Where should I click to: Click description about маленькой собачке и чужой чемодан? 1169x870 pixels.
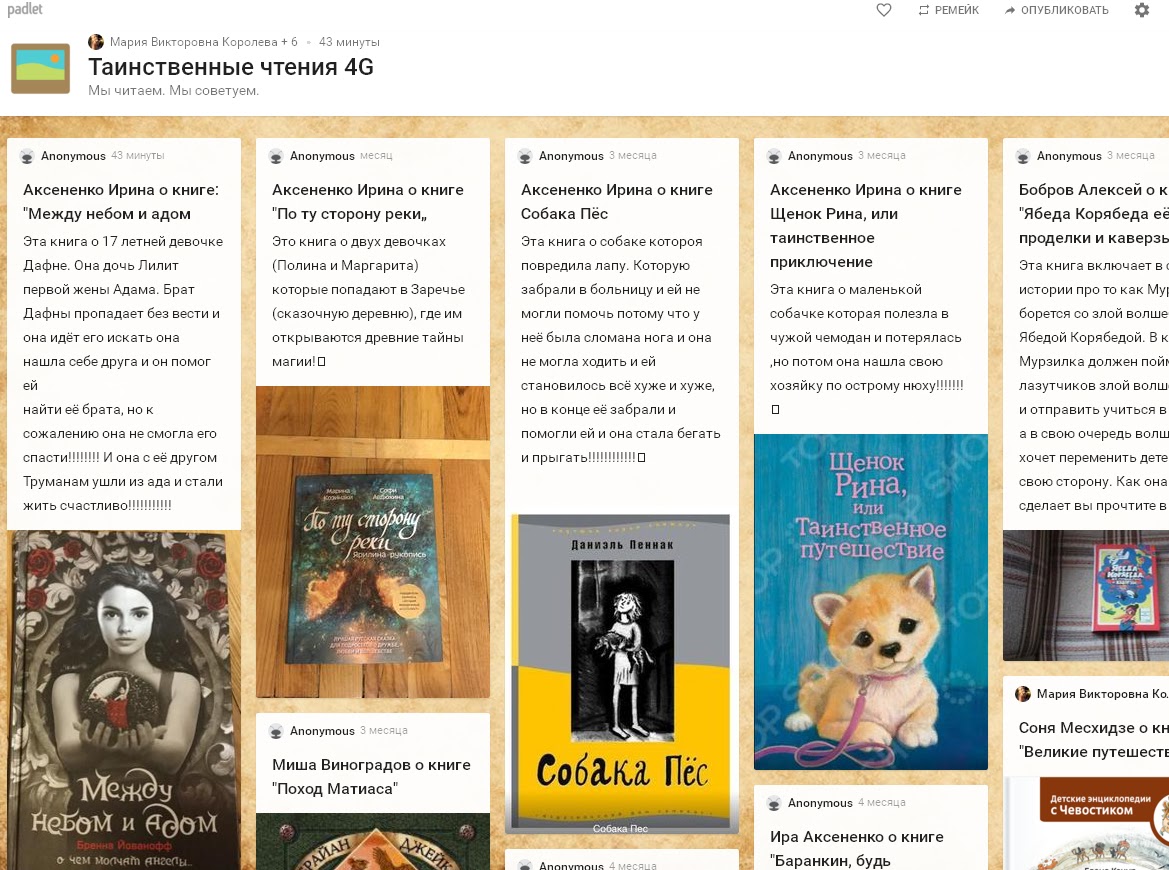pos(866,350)
